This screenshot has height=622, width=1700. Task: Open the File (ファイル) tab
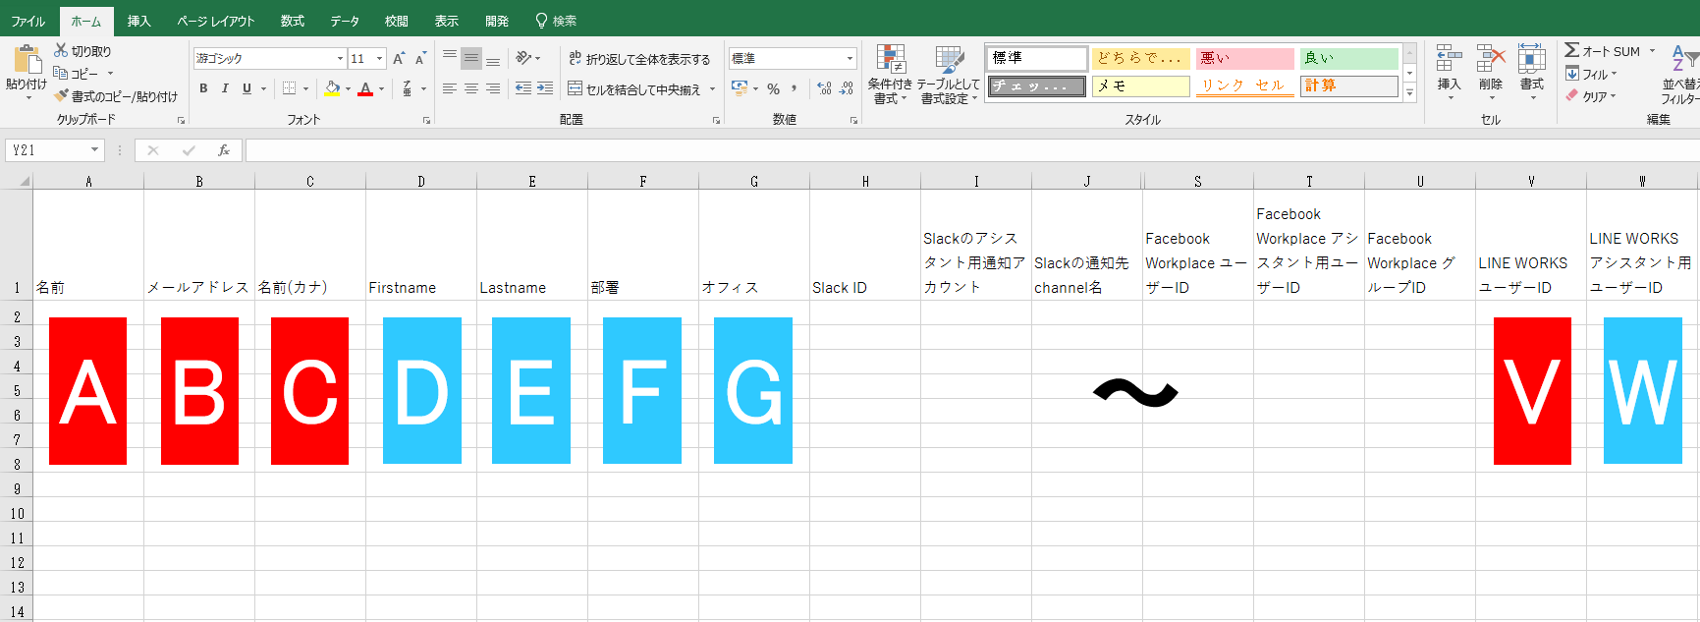[28, 21]
